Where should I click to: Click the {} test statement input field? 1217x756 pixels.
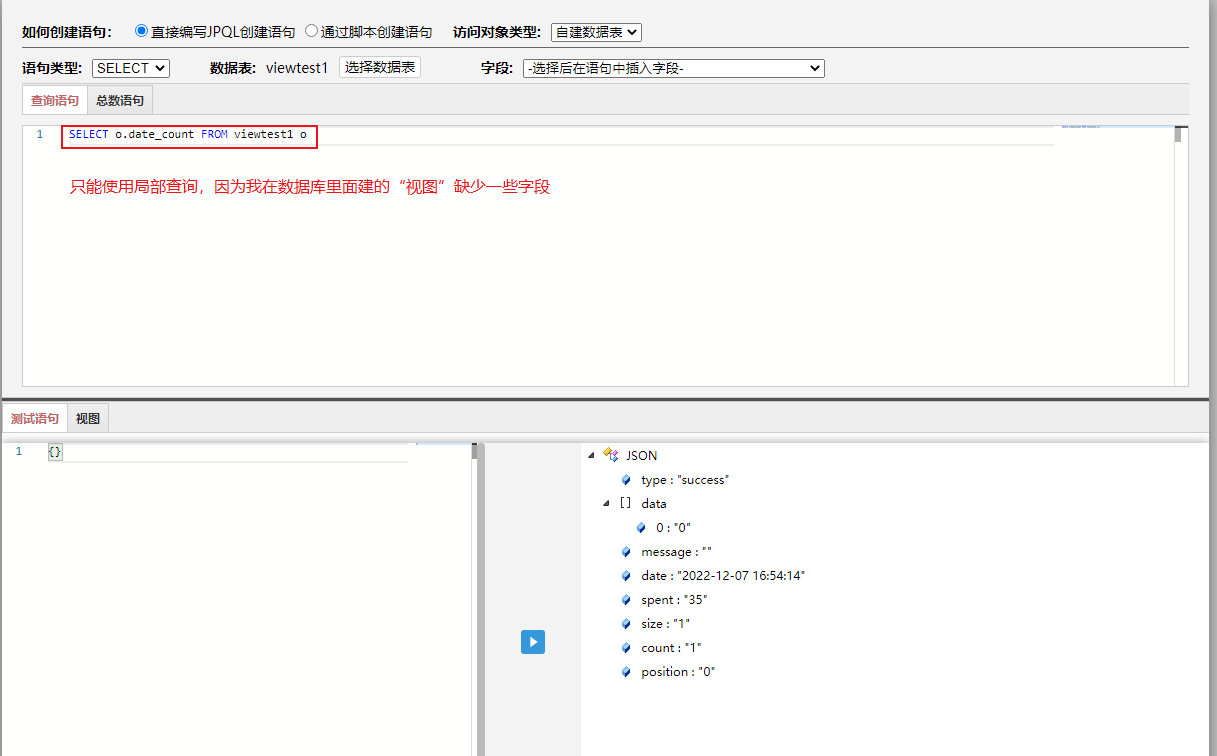click(x=55, y=451)
